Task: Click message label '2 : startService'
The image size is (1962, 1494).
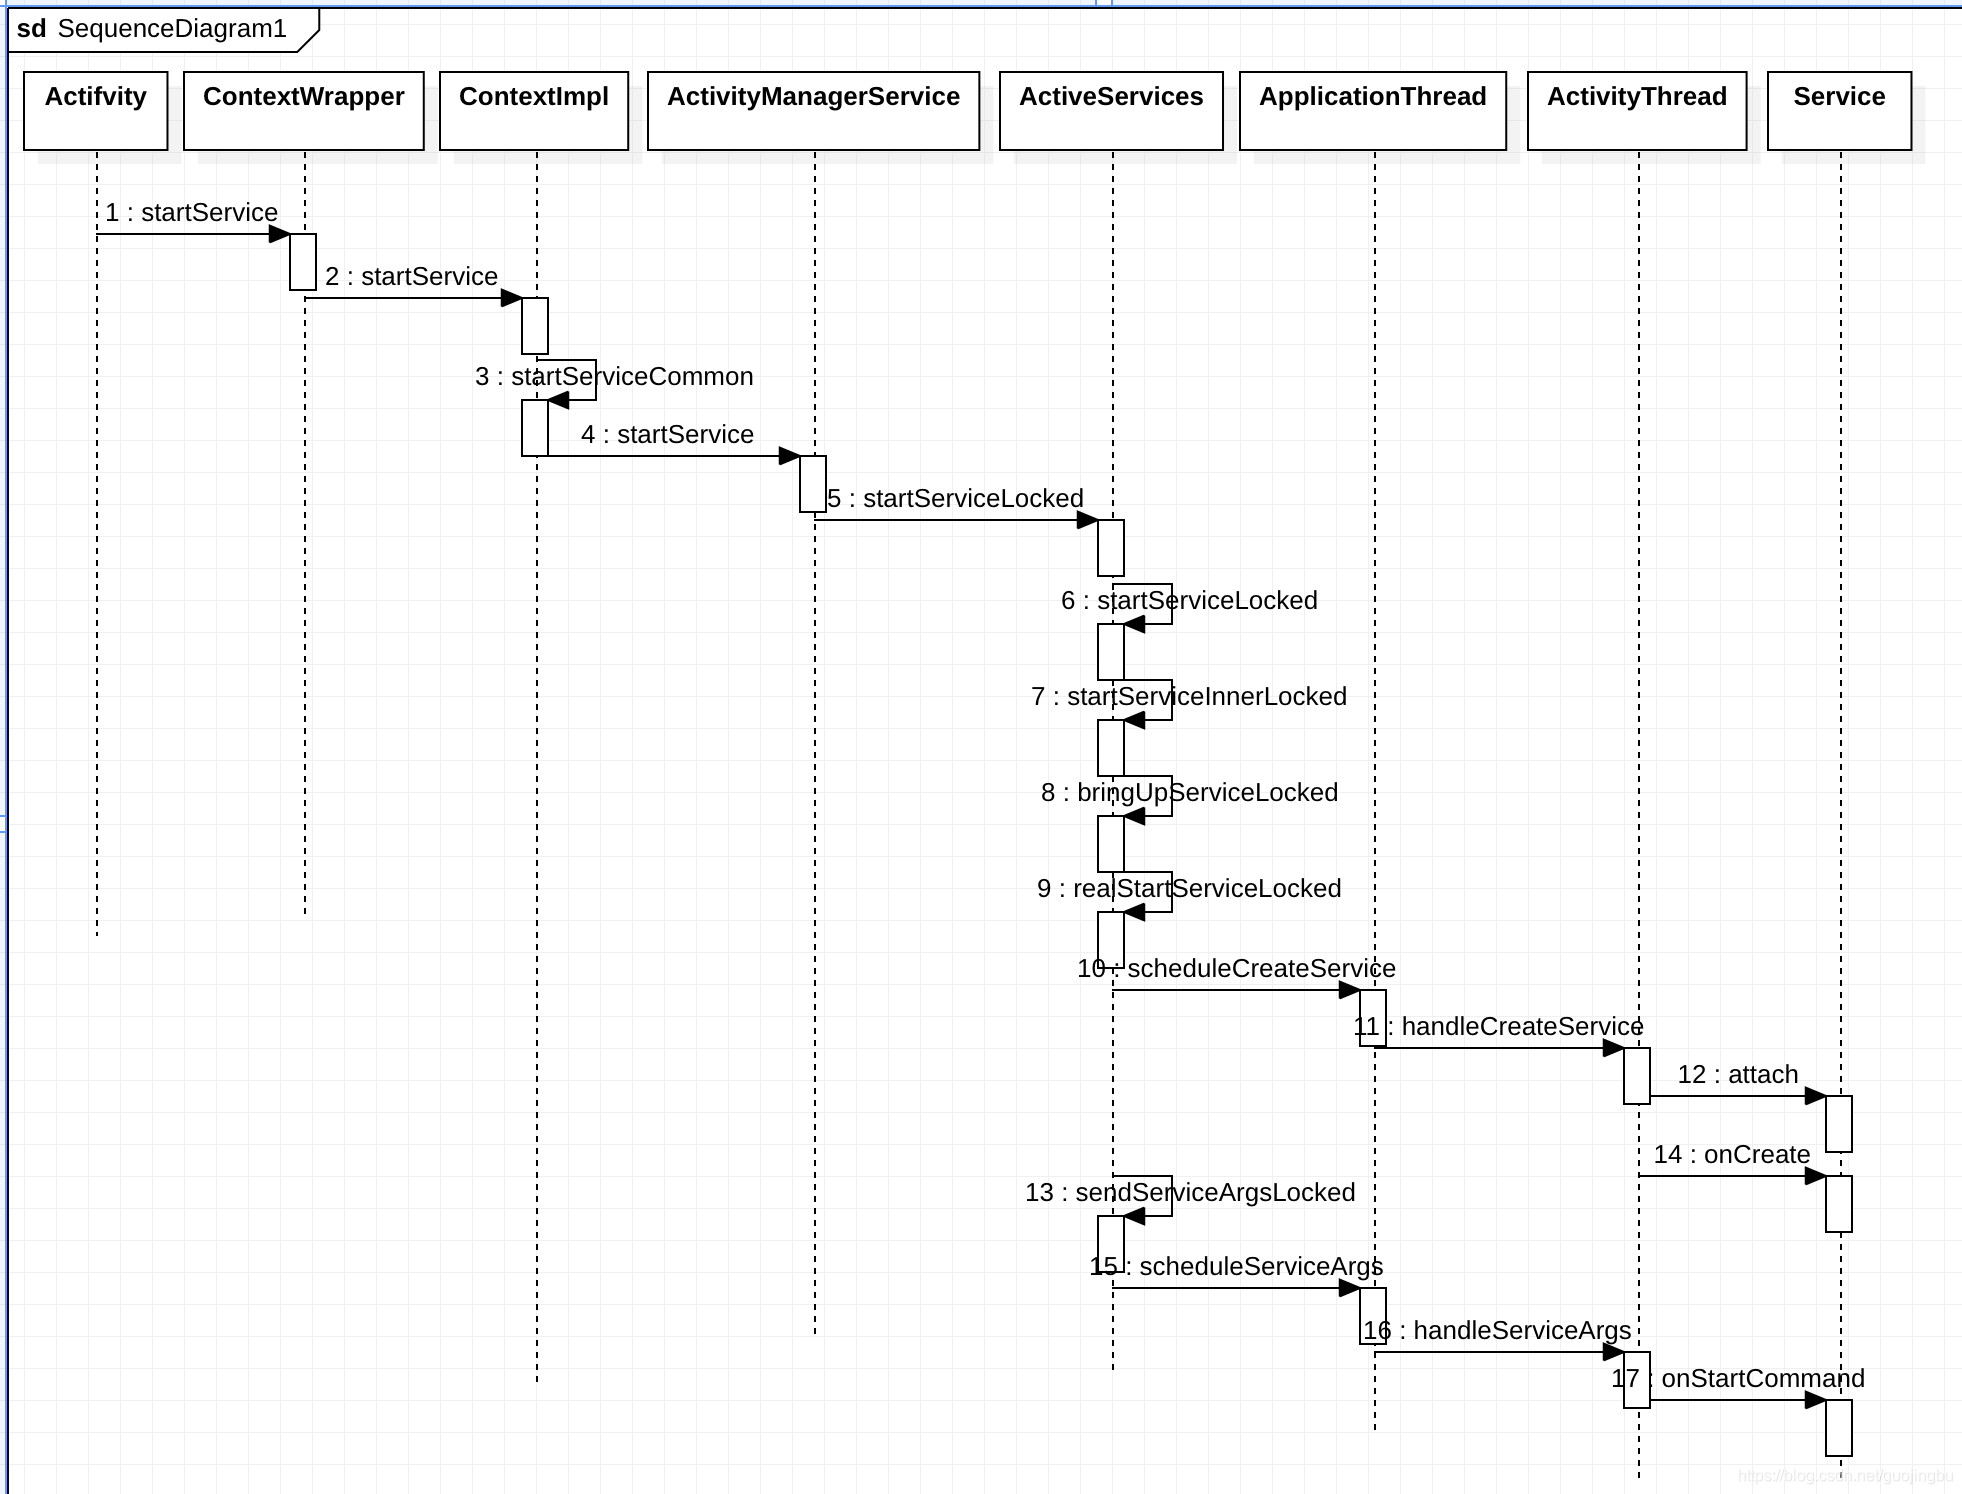Action: (x=411, y=276)
